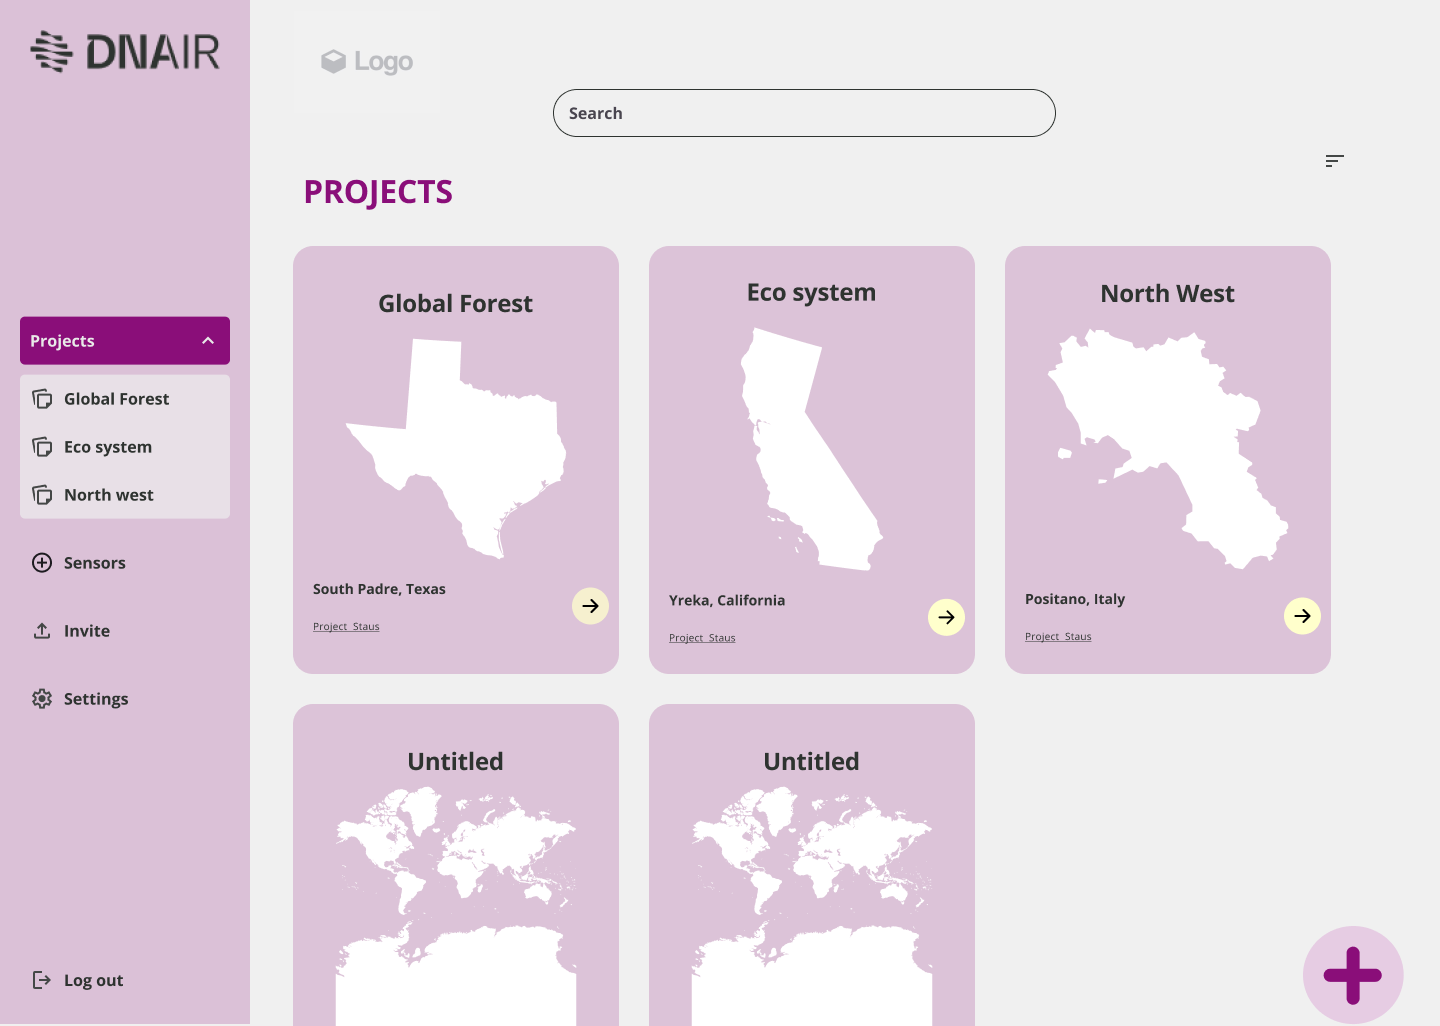Click the Log out icon
The image size is (1440, 1026).
point(42,980)
